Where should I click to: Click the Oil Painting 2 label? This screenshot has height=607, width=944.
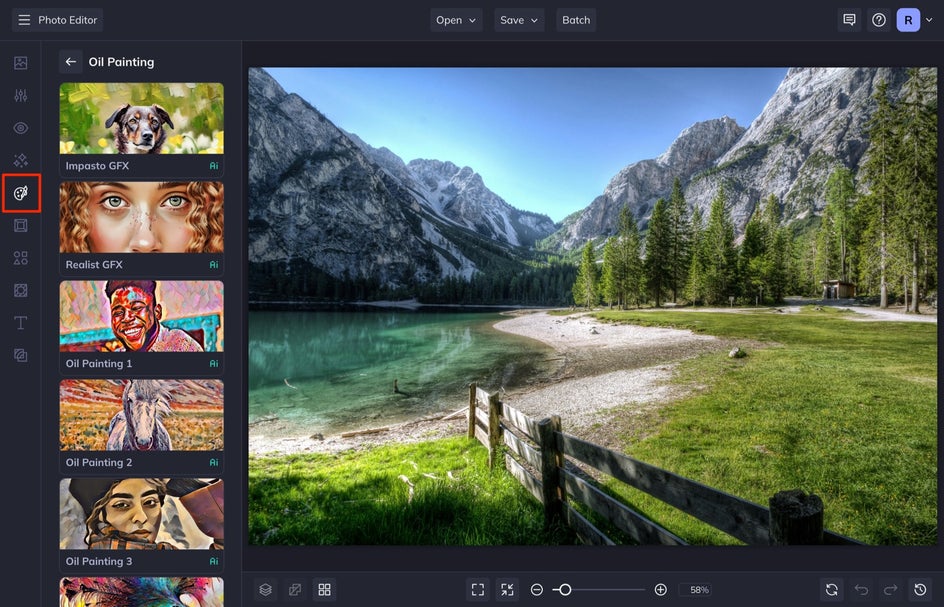pos(99,462)
